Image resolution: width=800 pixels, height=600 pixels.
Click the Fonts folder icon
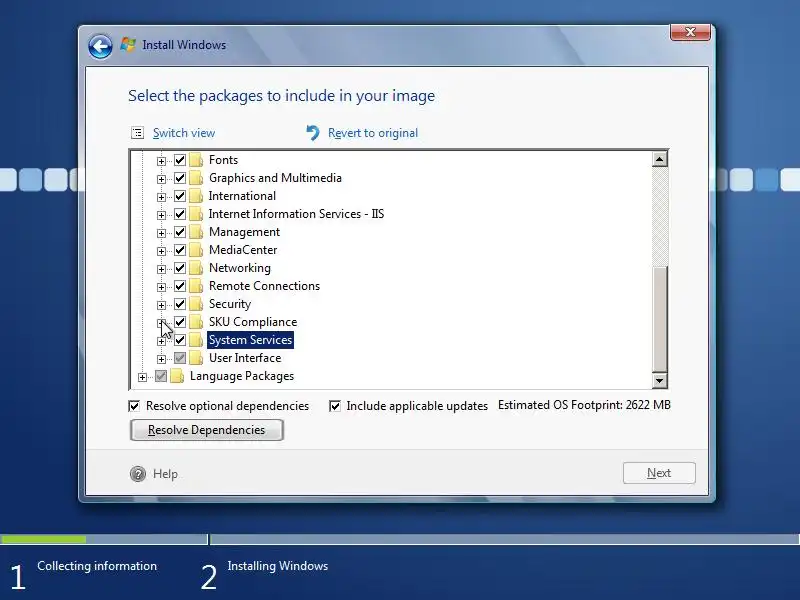coord(196,160)
